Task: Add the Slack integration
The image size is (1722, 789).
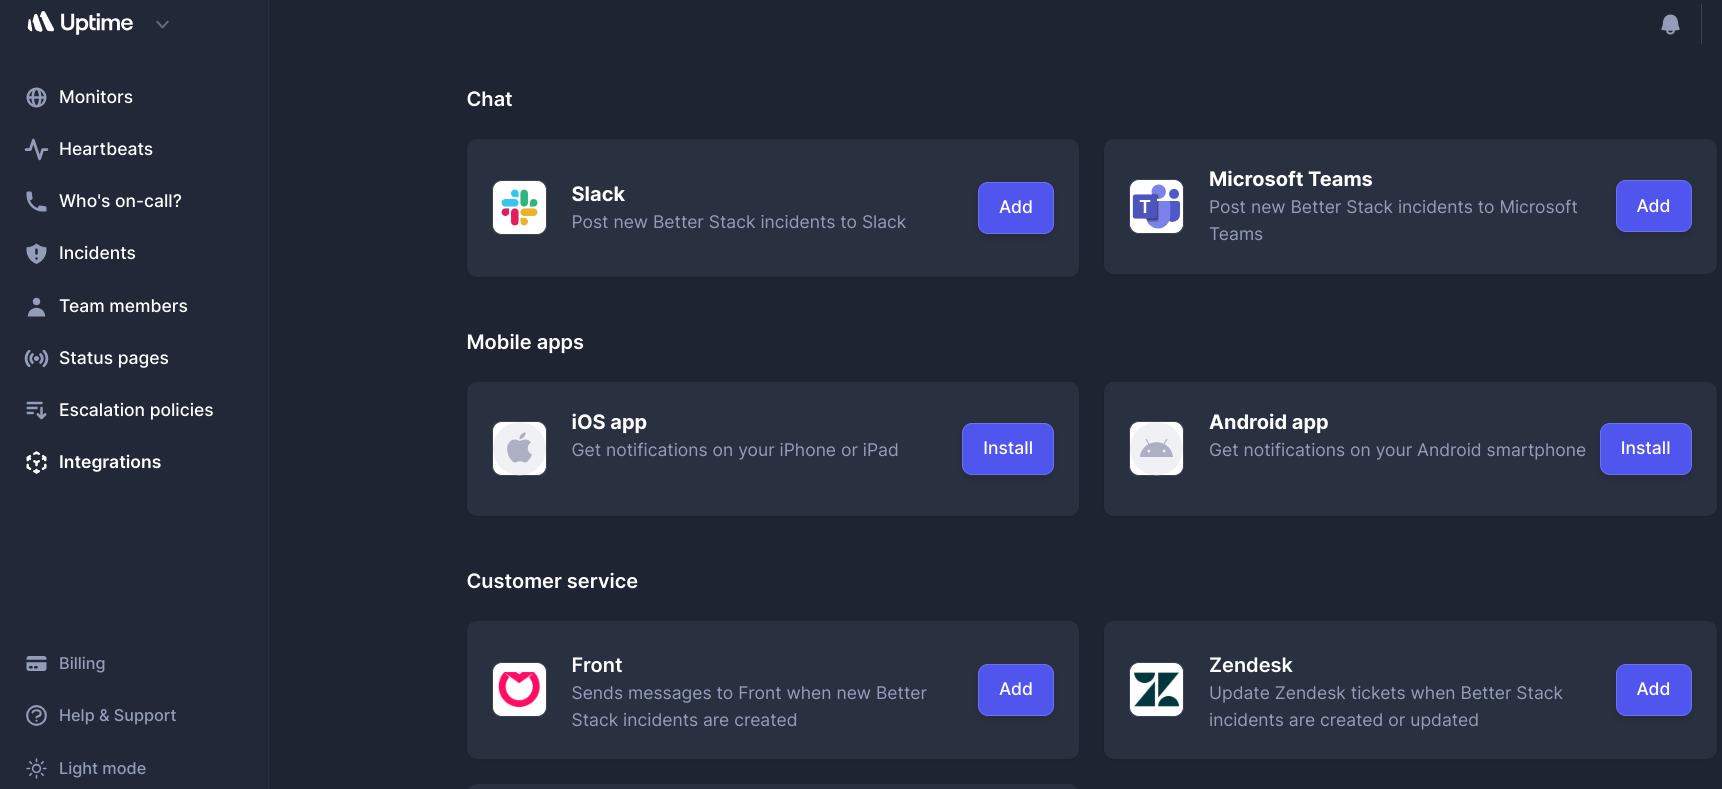Action: (x=1015, y=207)
